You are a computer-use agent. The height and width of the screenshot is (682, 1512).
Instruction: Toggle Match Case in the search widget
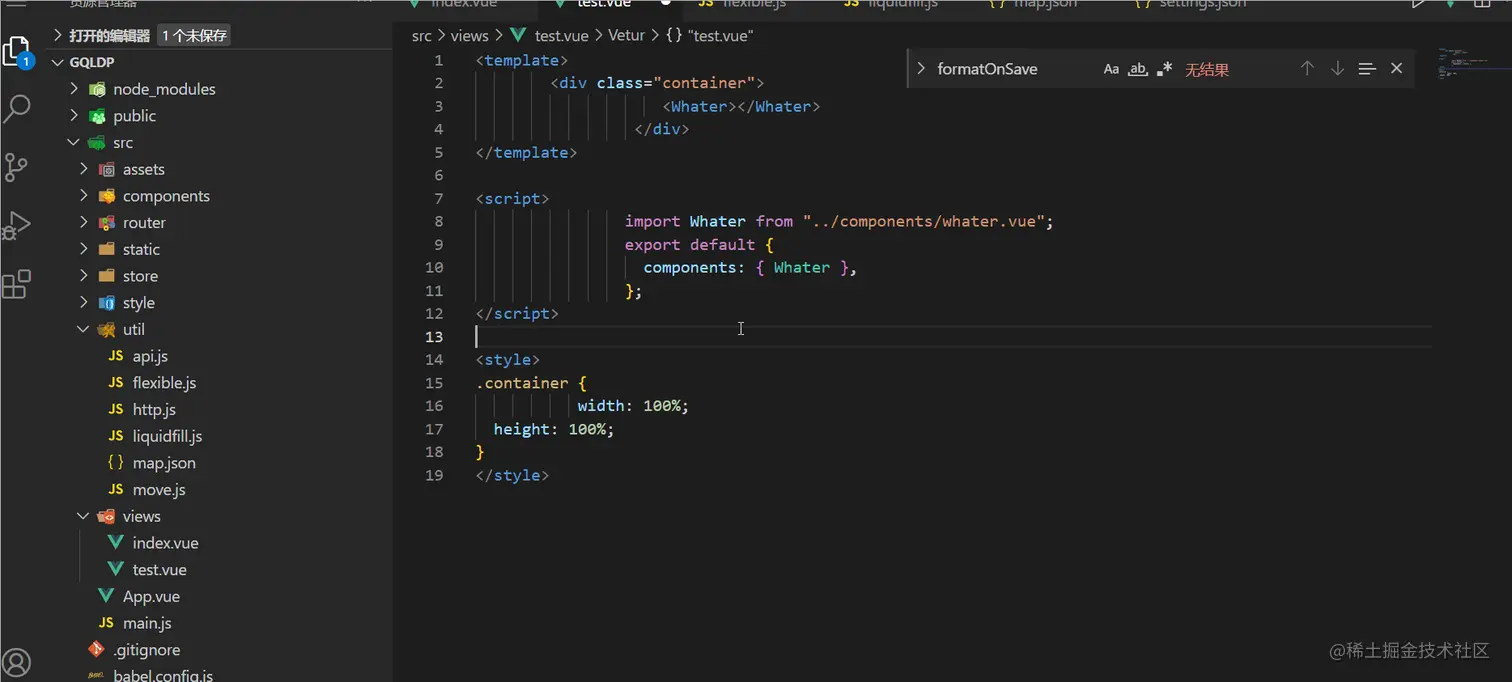pos(1111,68)
